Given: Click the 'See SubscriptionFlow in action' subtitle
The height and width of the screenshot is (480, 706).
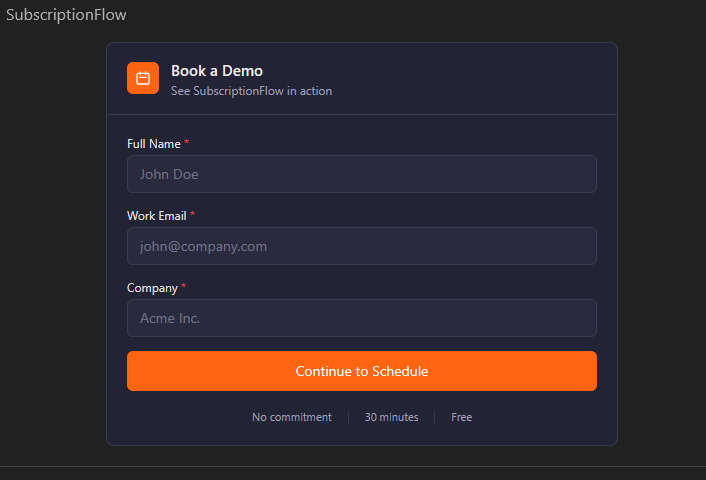Looking at the screenshot, I should coord(251,91).
